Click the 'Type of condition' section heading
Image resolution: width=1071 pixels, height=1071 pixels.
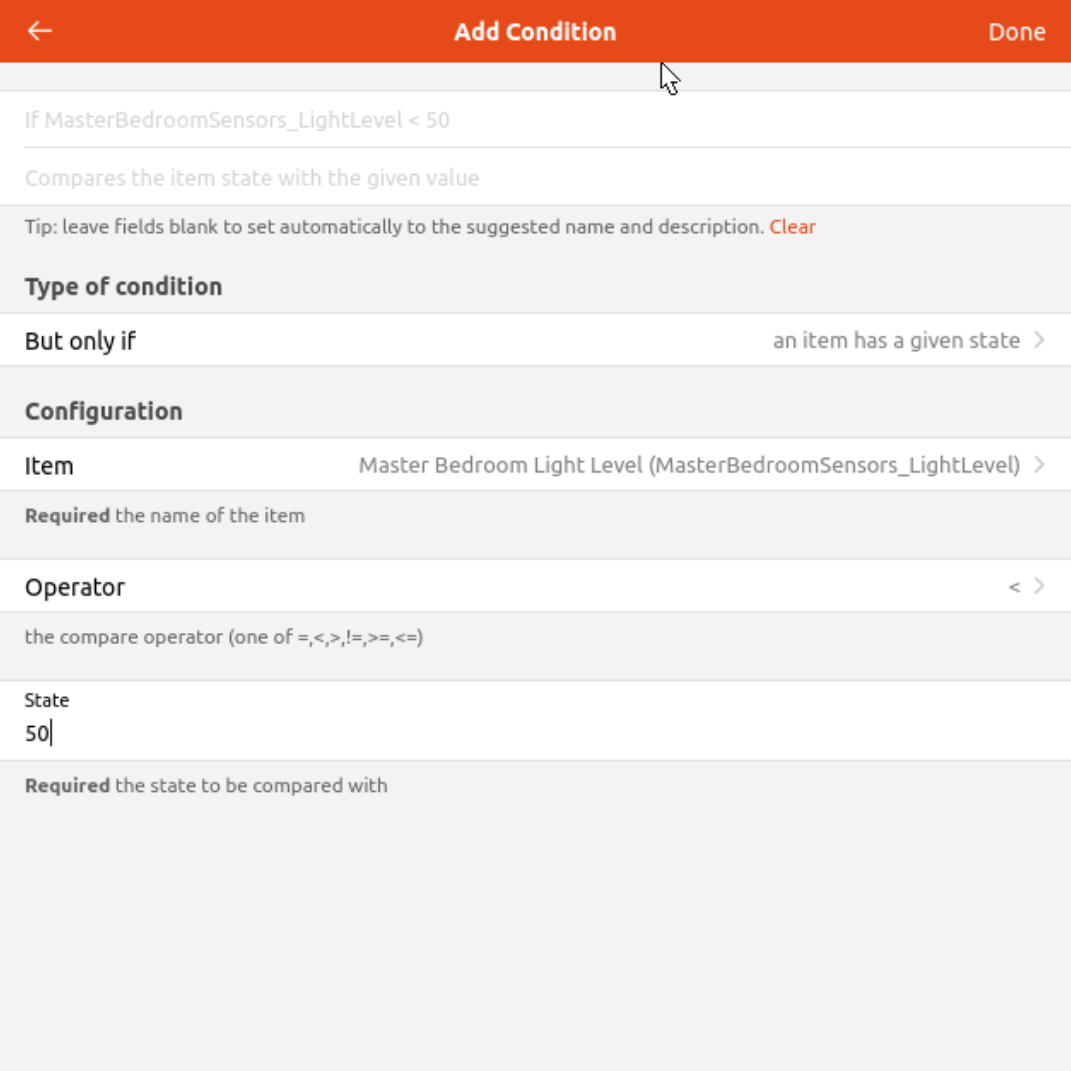[123, 287]
